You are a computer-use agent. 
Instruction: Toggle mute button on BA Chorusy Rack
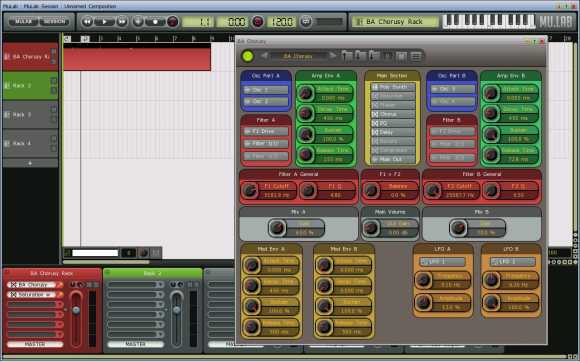90,284
